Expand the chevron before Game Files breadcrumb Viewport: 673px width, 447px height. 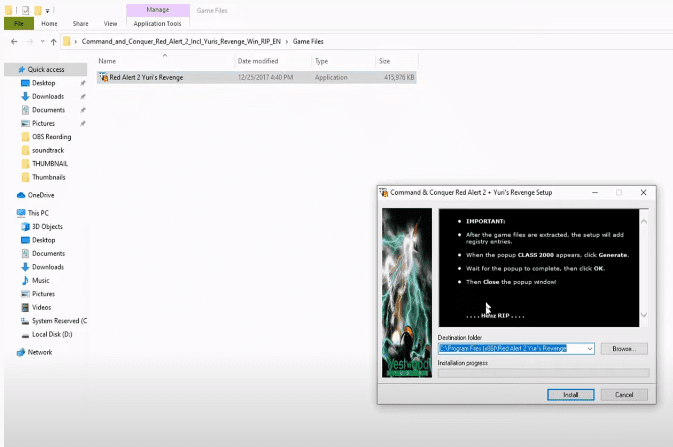coord(287,42)
